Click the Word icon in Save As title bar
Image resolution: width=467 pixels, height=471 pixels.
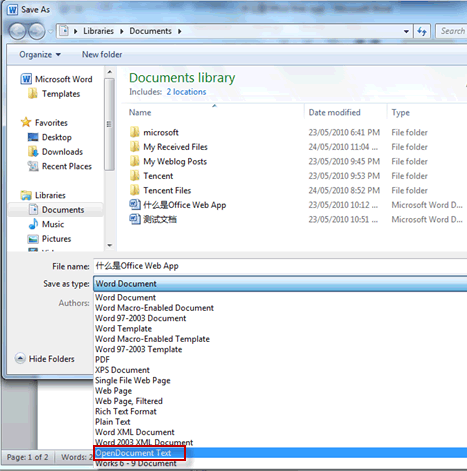pos(13,9)
